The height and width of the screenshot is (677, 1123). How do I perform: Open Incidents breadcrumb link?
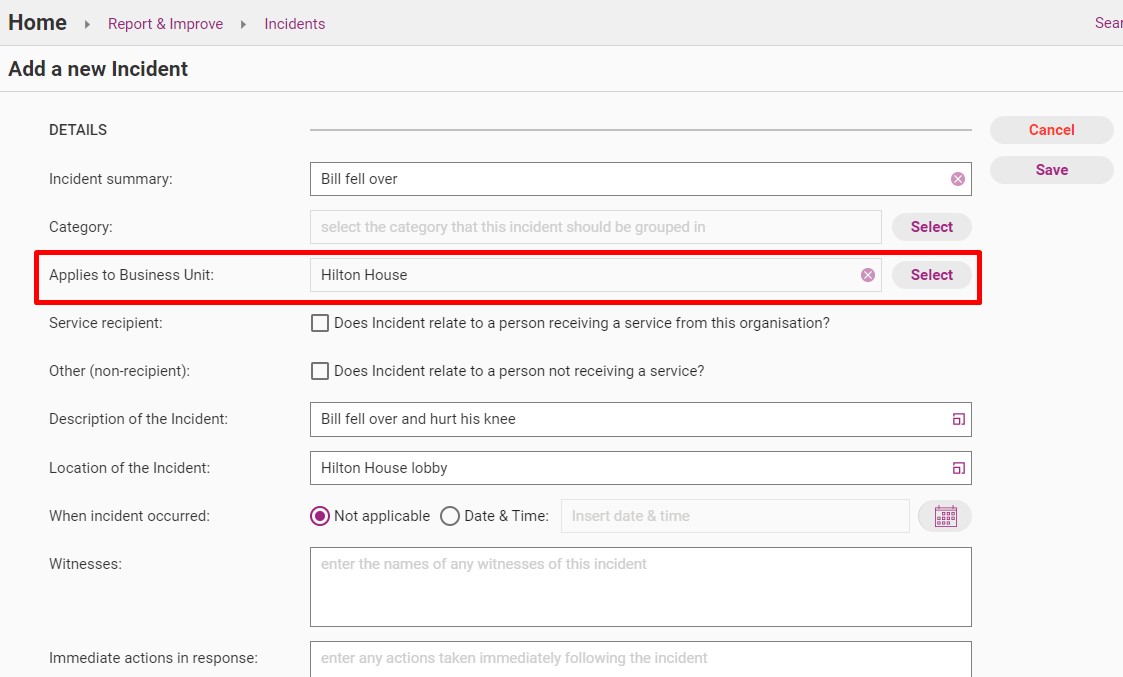coord(294,24)
